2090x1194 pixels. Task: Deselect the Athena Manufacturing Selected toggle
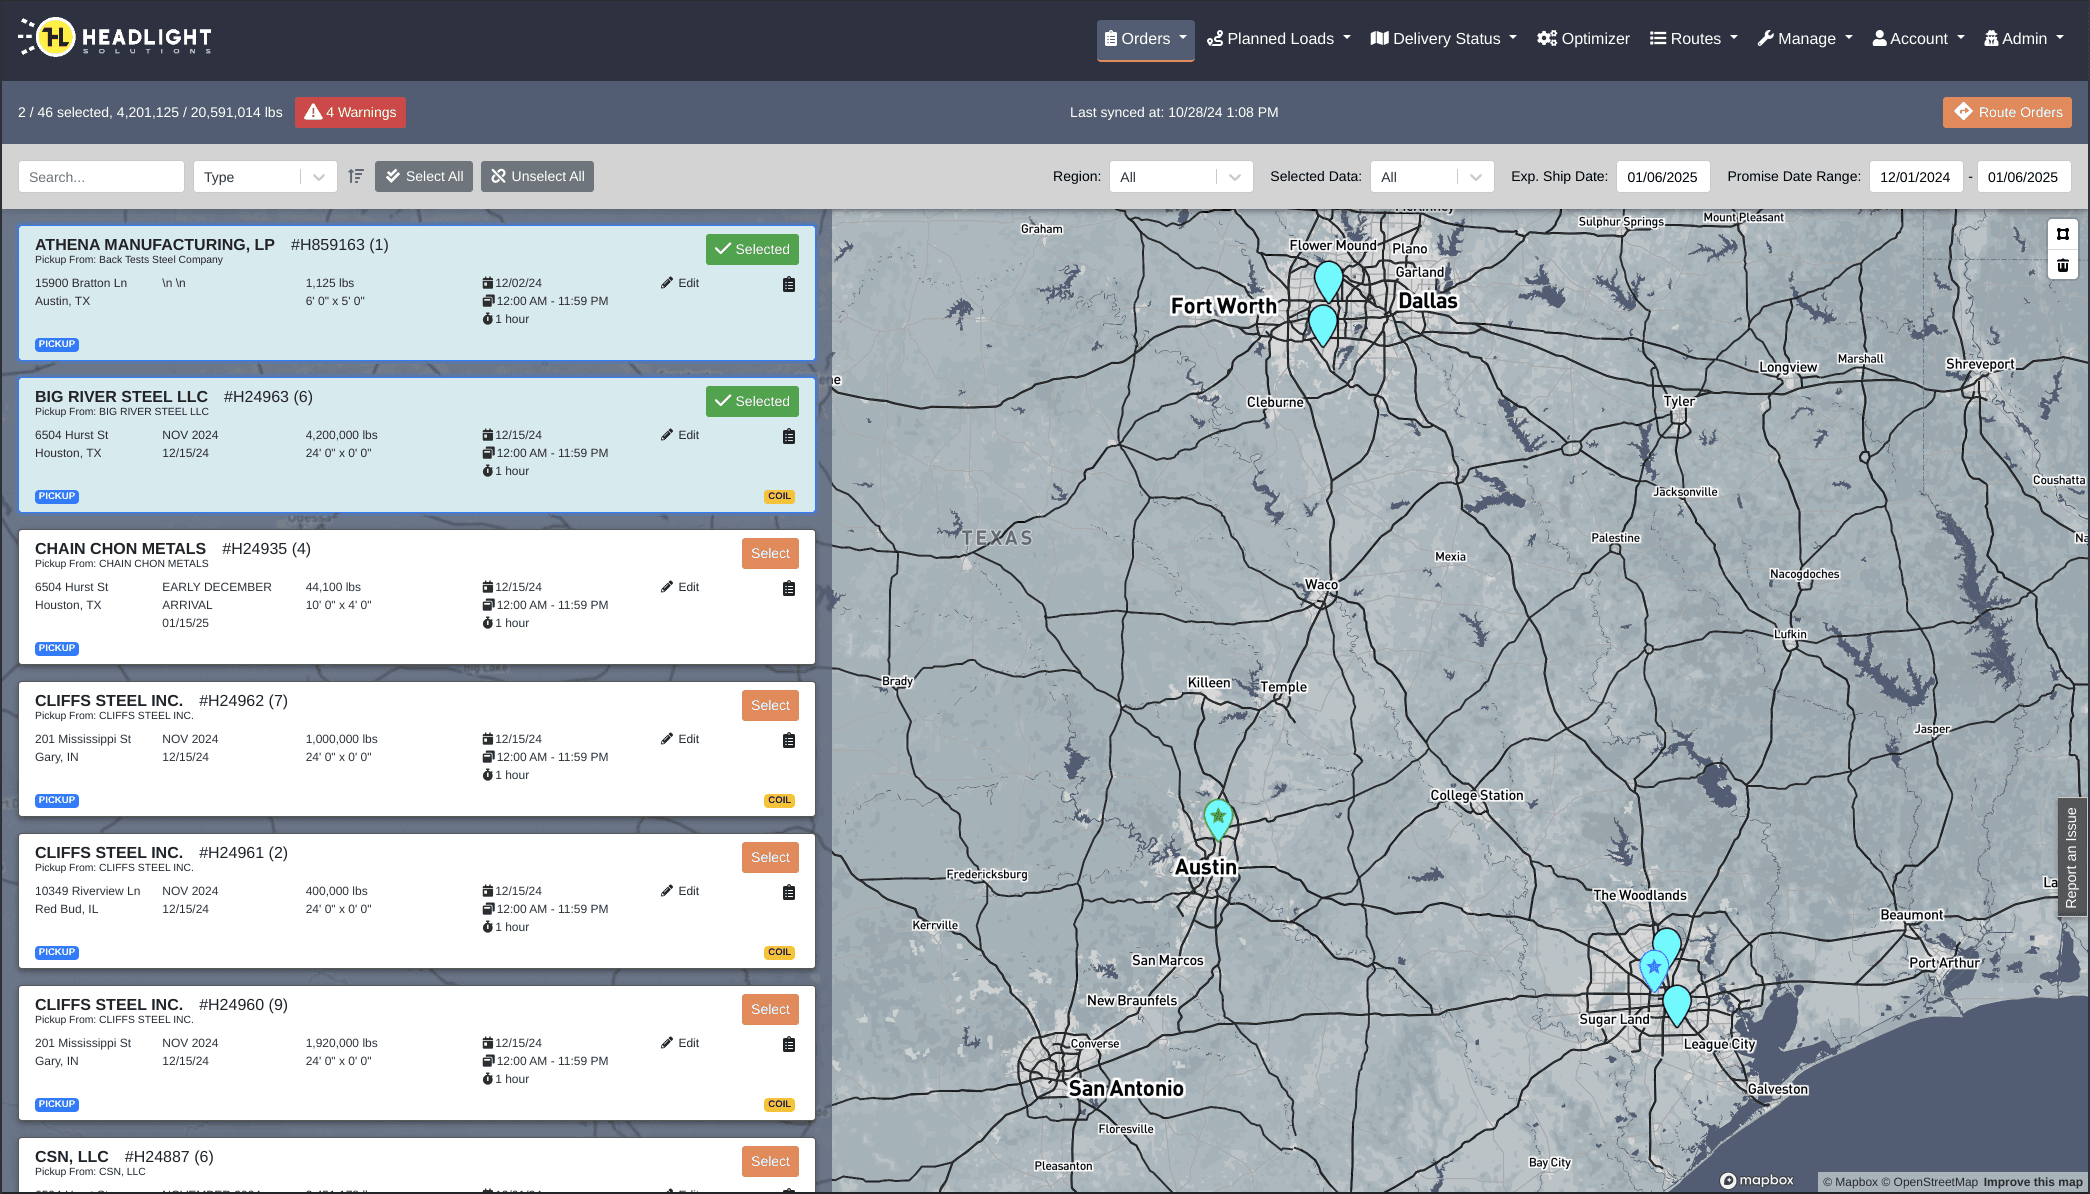point(751,249)
